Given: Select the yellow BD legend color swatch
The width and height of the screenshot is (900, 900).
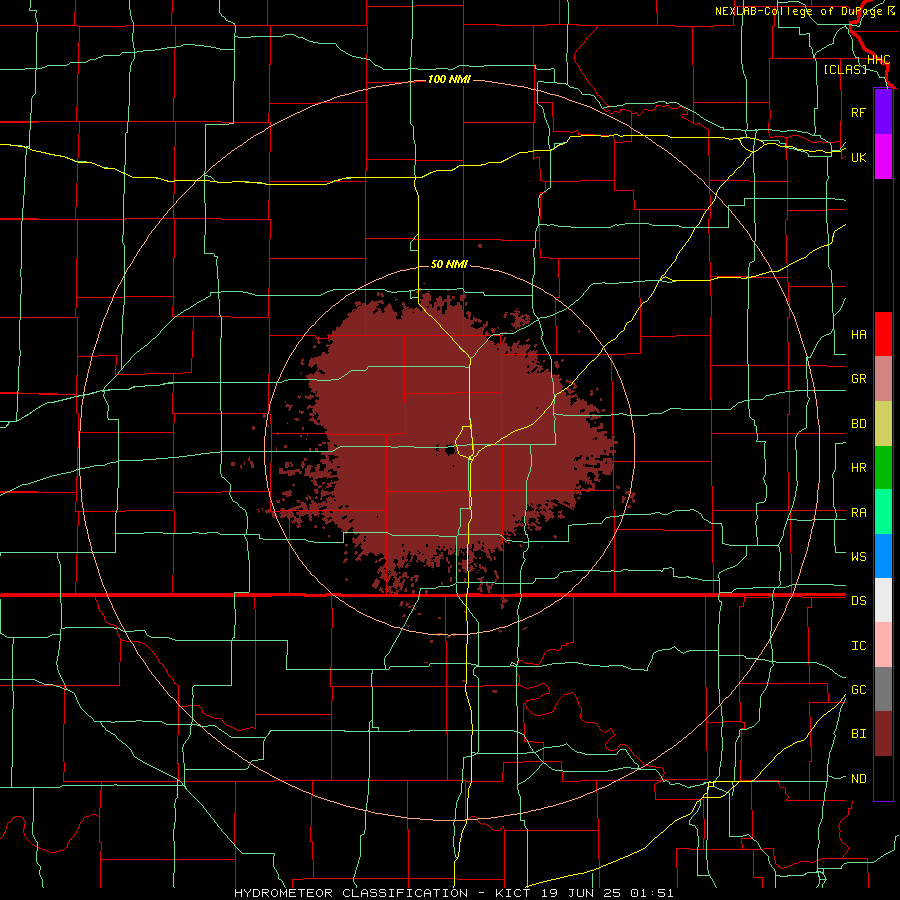Looking at the screenshot, I should (x=883, y=424).
